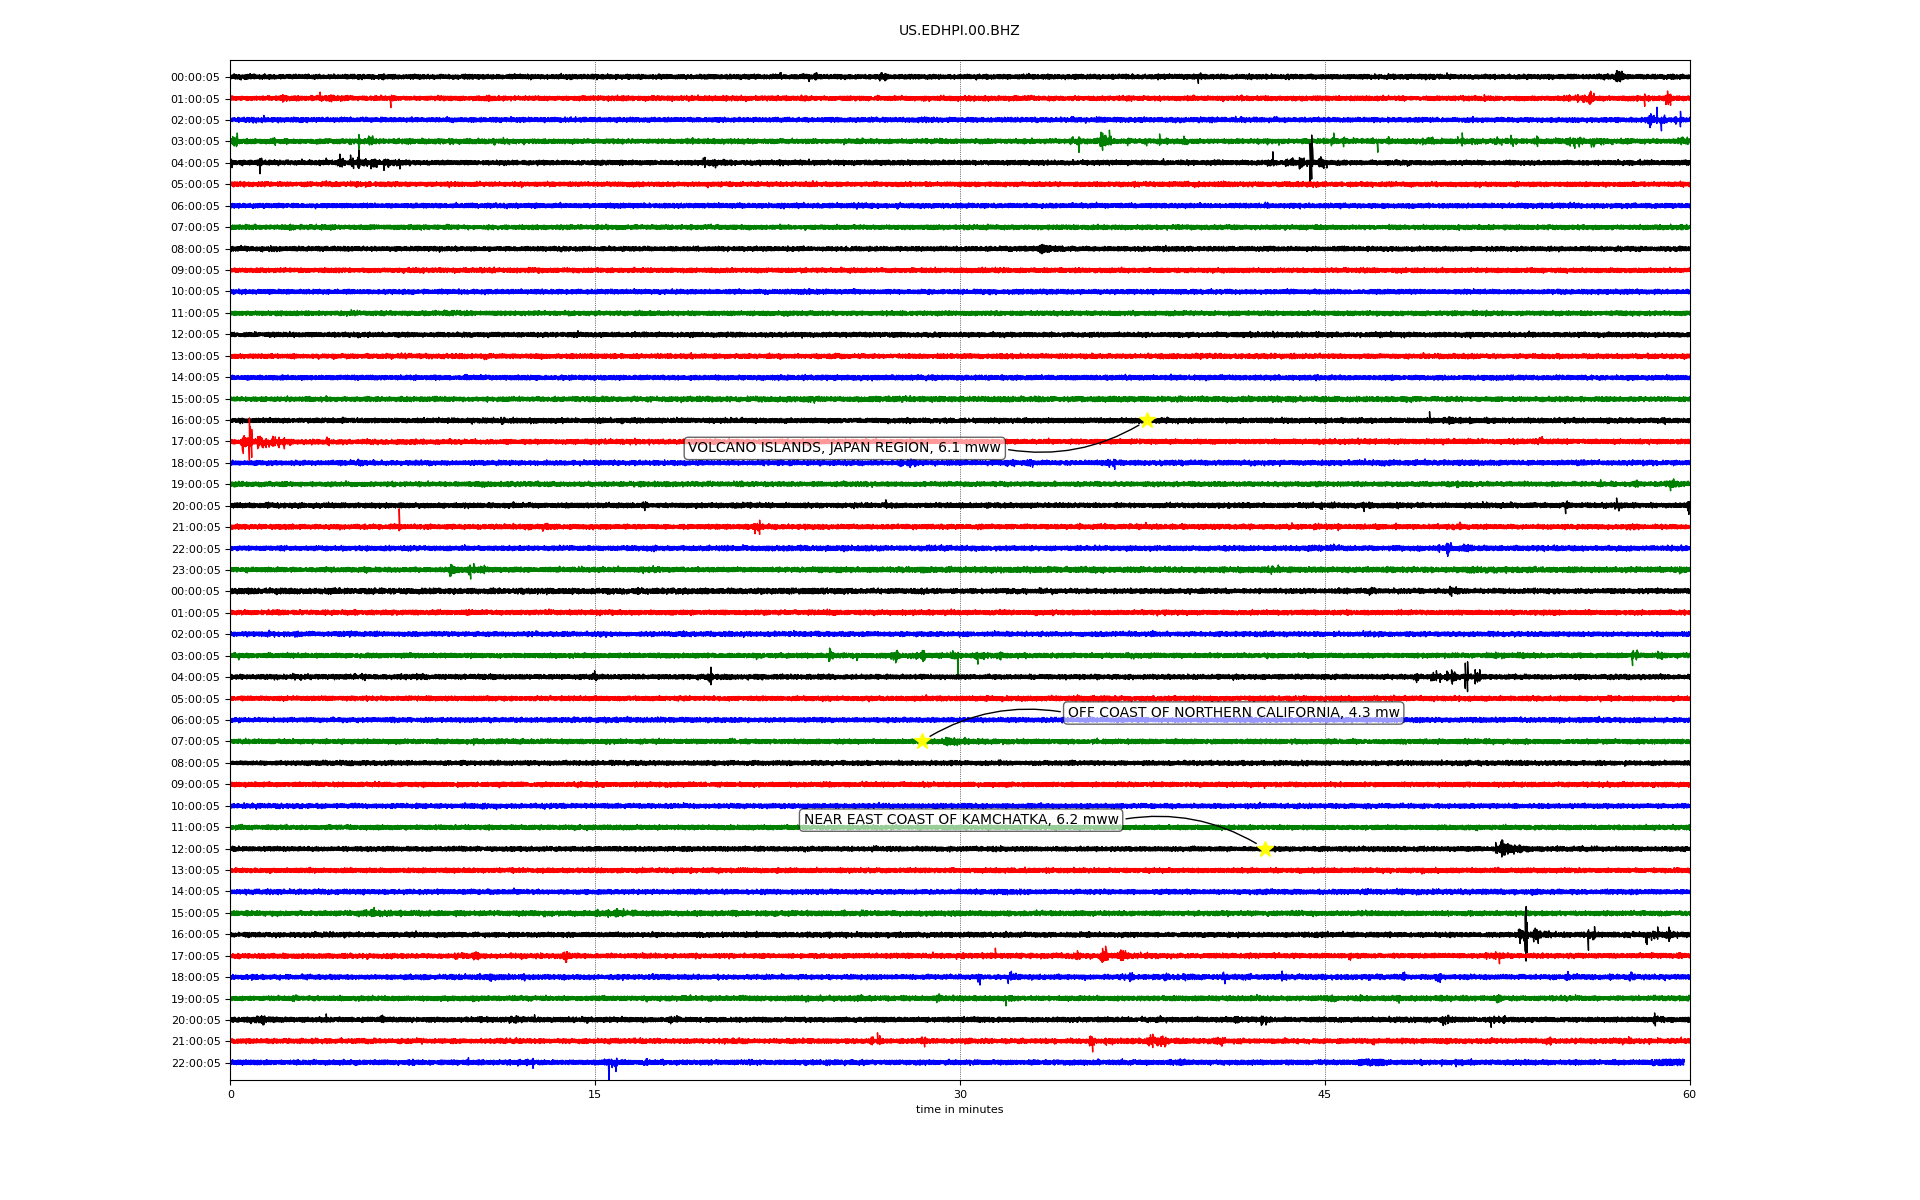This screenshot has height=1200, width=1920.
Task: Click the 0 minute x-axis tick label
Action: pyautogui.click(x=231, y=1094)
